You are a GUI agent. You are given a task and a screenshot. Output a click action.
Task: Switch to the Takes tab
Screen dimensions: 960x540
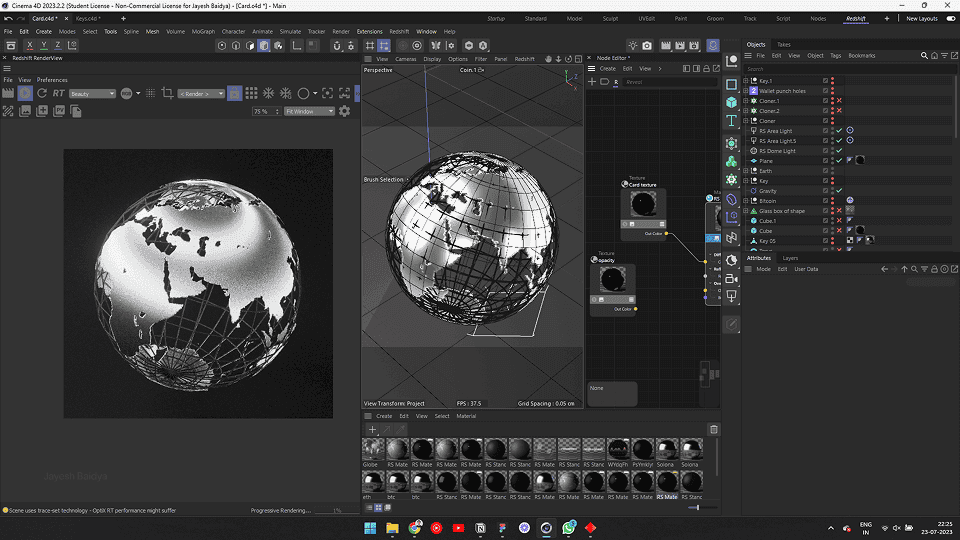pos(783,44)
